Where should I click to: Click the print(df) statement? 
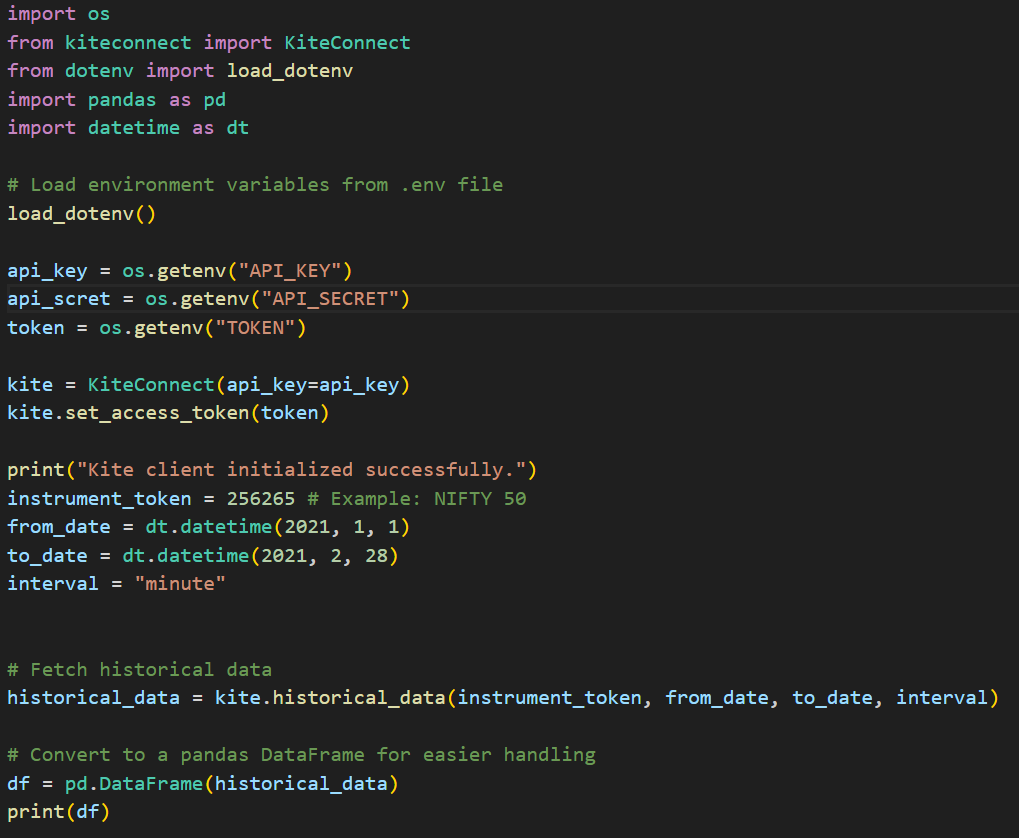tap(58, 812)
